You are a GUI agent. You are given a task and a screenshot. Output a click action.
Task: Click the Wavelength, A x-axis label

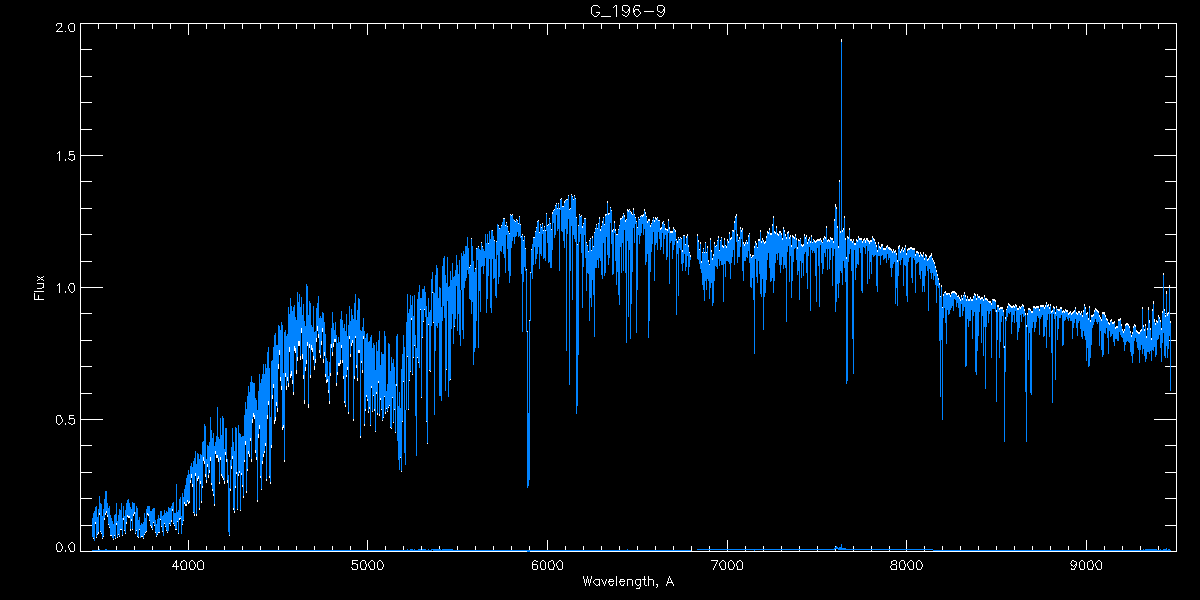pos(627,582)
